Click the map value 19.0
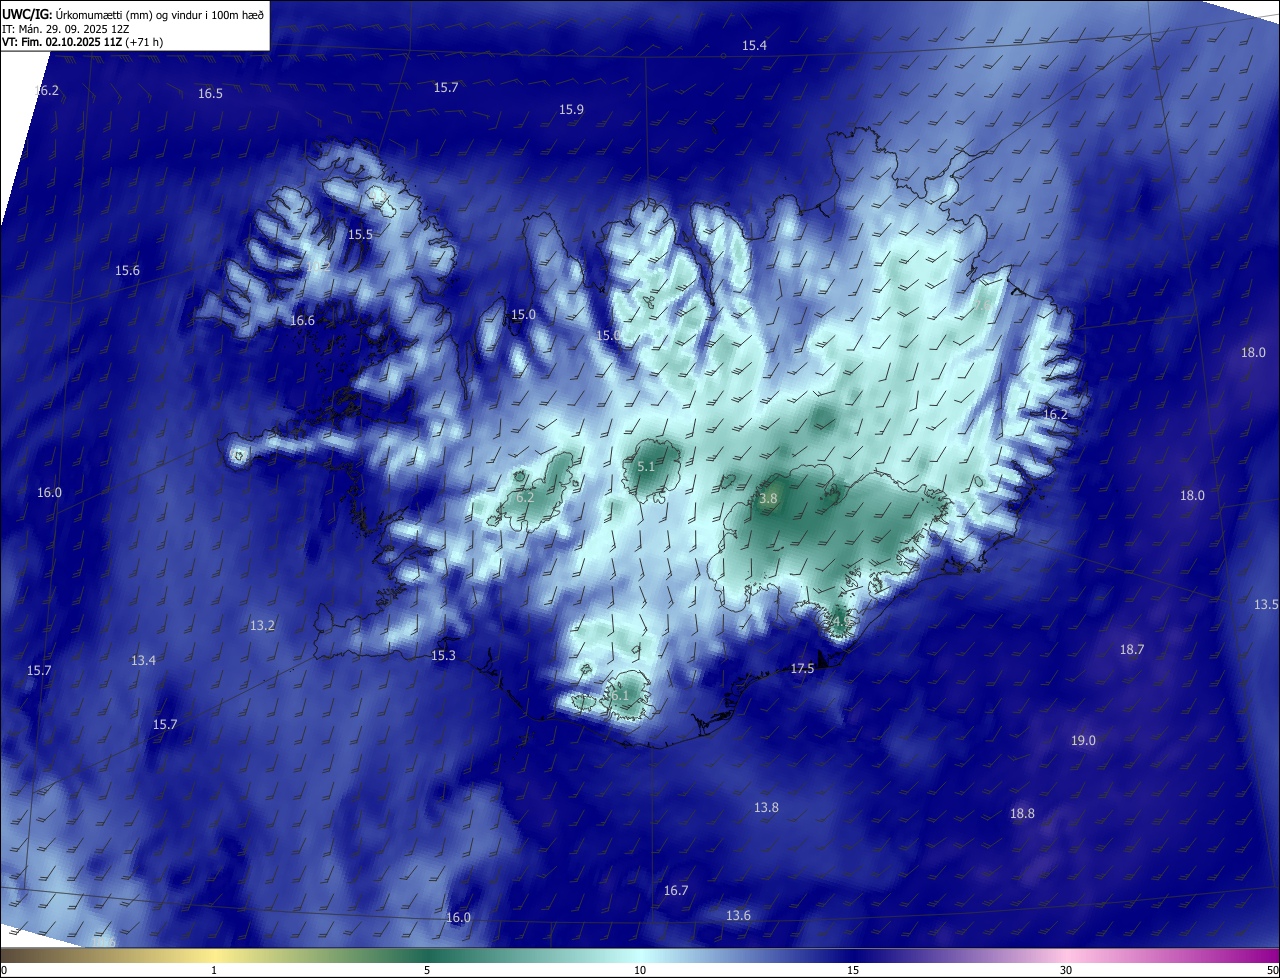The height and width of the screenshot is (978, 1280). 1083,741
